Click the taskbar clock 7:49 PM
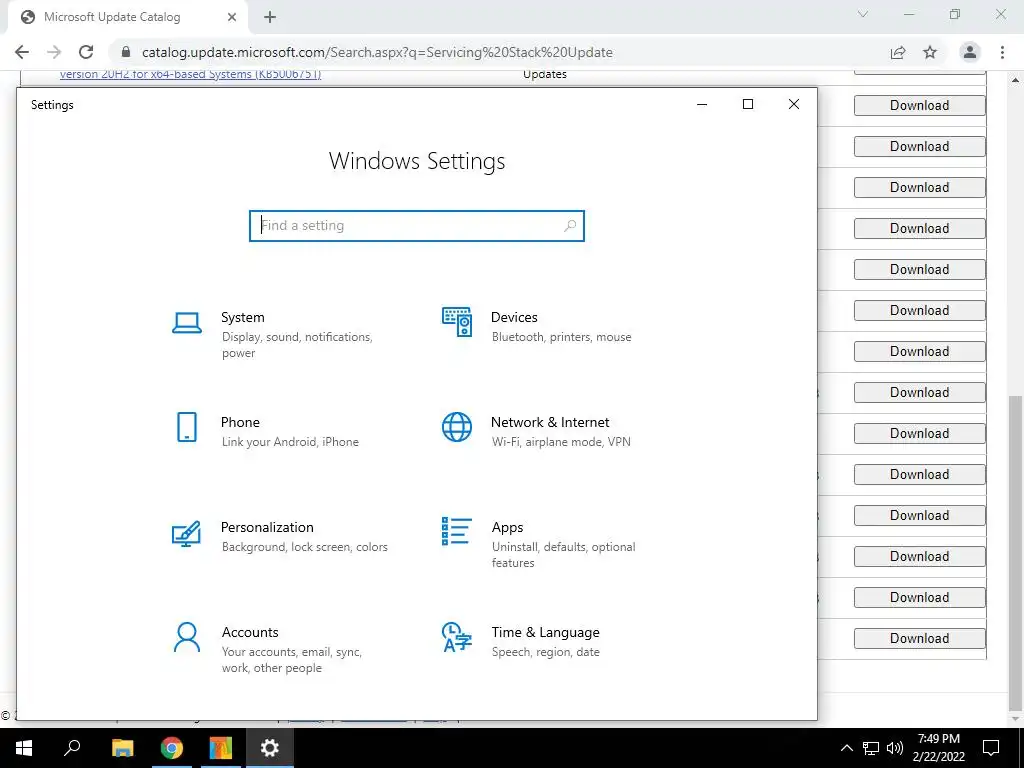 [938, 739]
